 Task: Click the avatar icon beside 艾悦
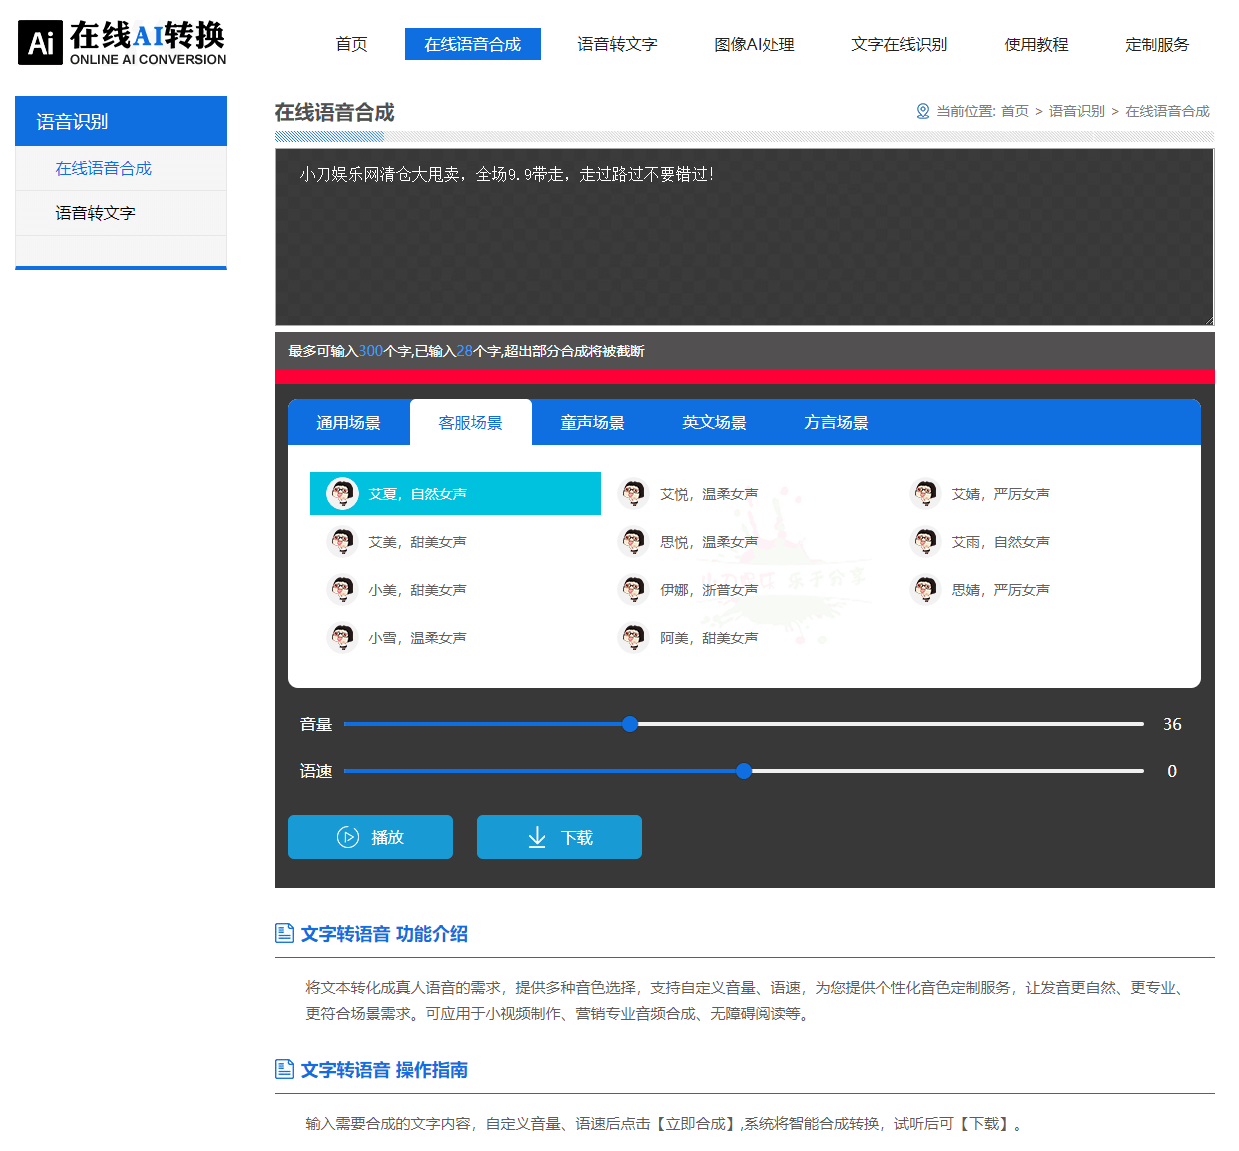[633, 493]
